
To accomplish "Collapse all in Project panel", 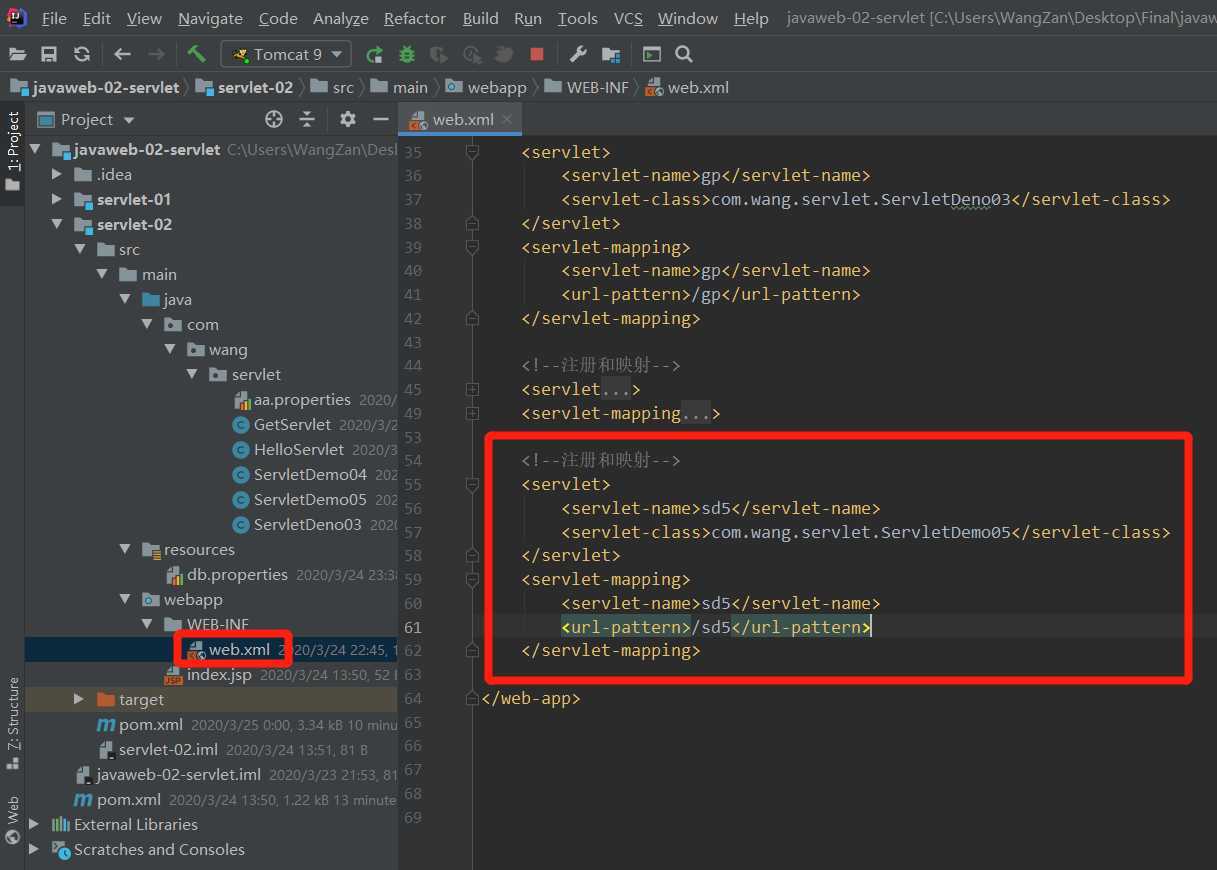I will (x=307, y=119).
